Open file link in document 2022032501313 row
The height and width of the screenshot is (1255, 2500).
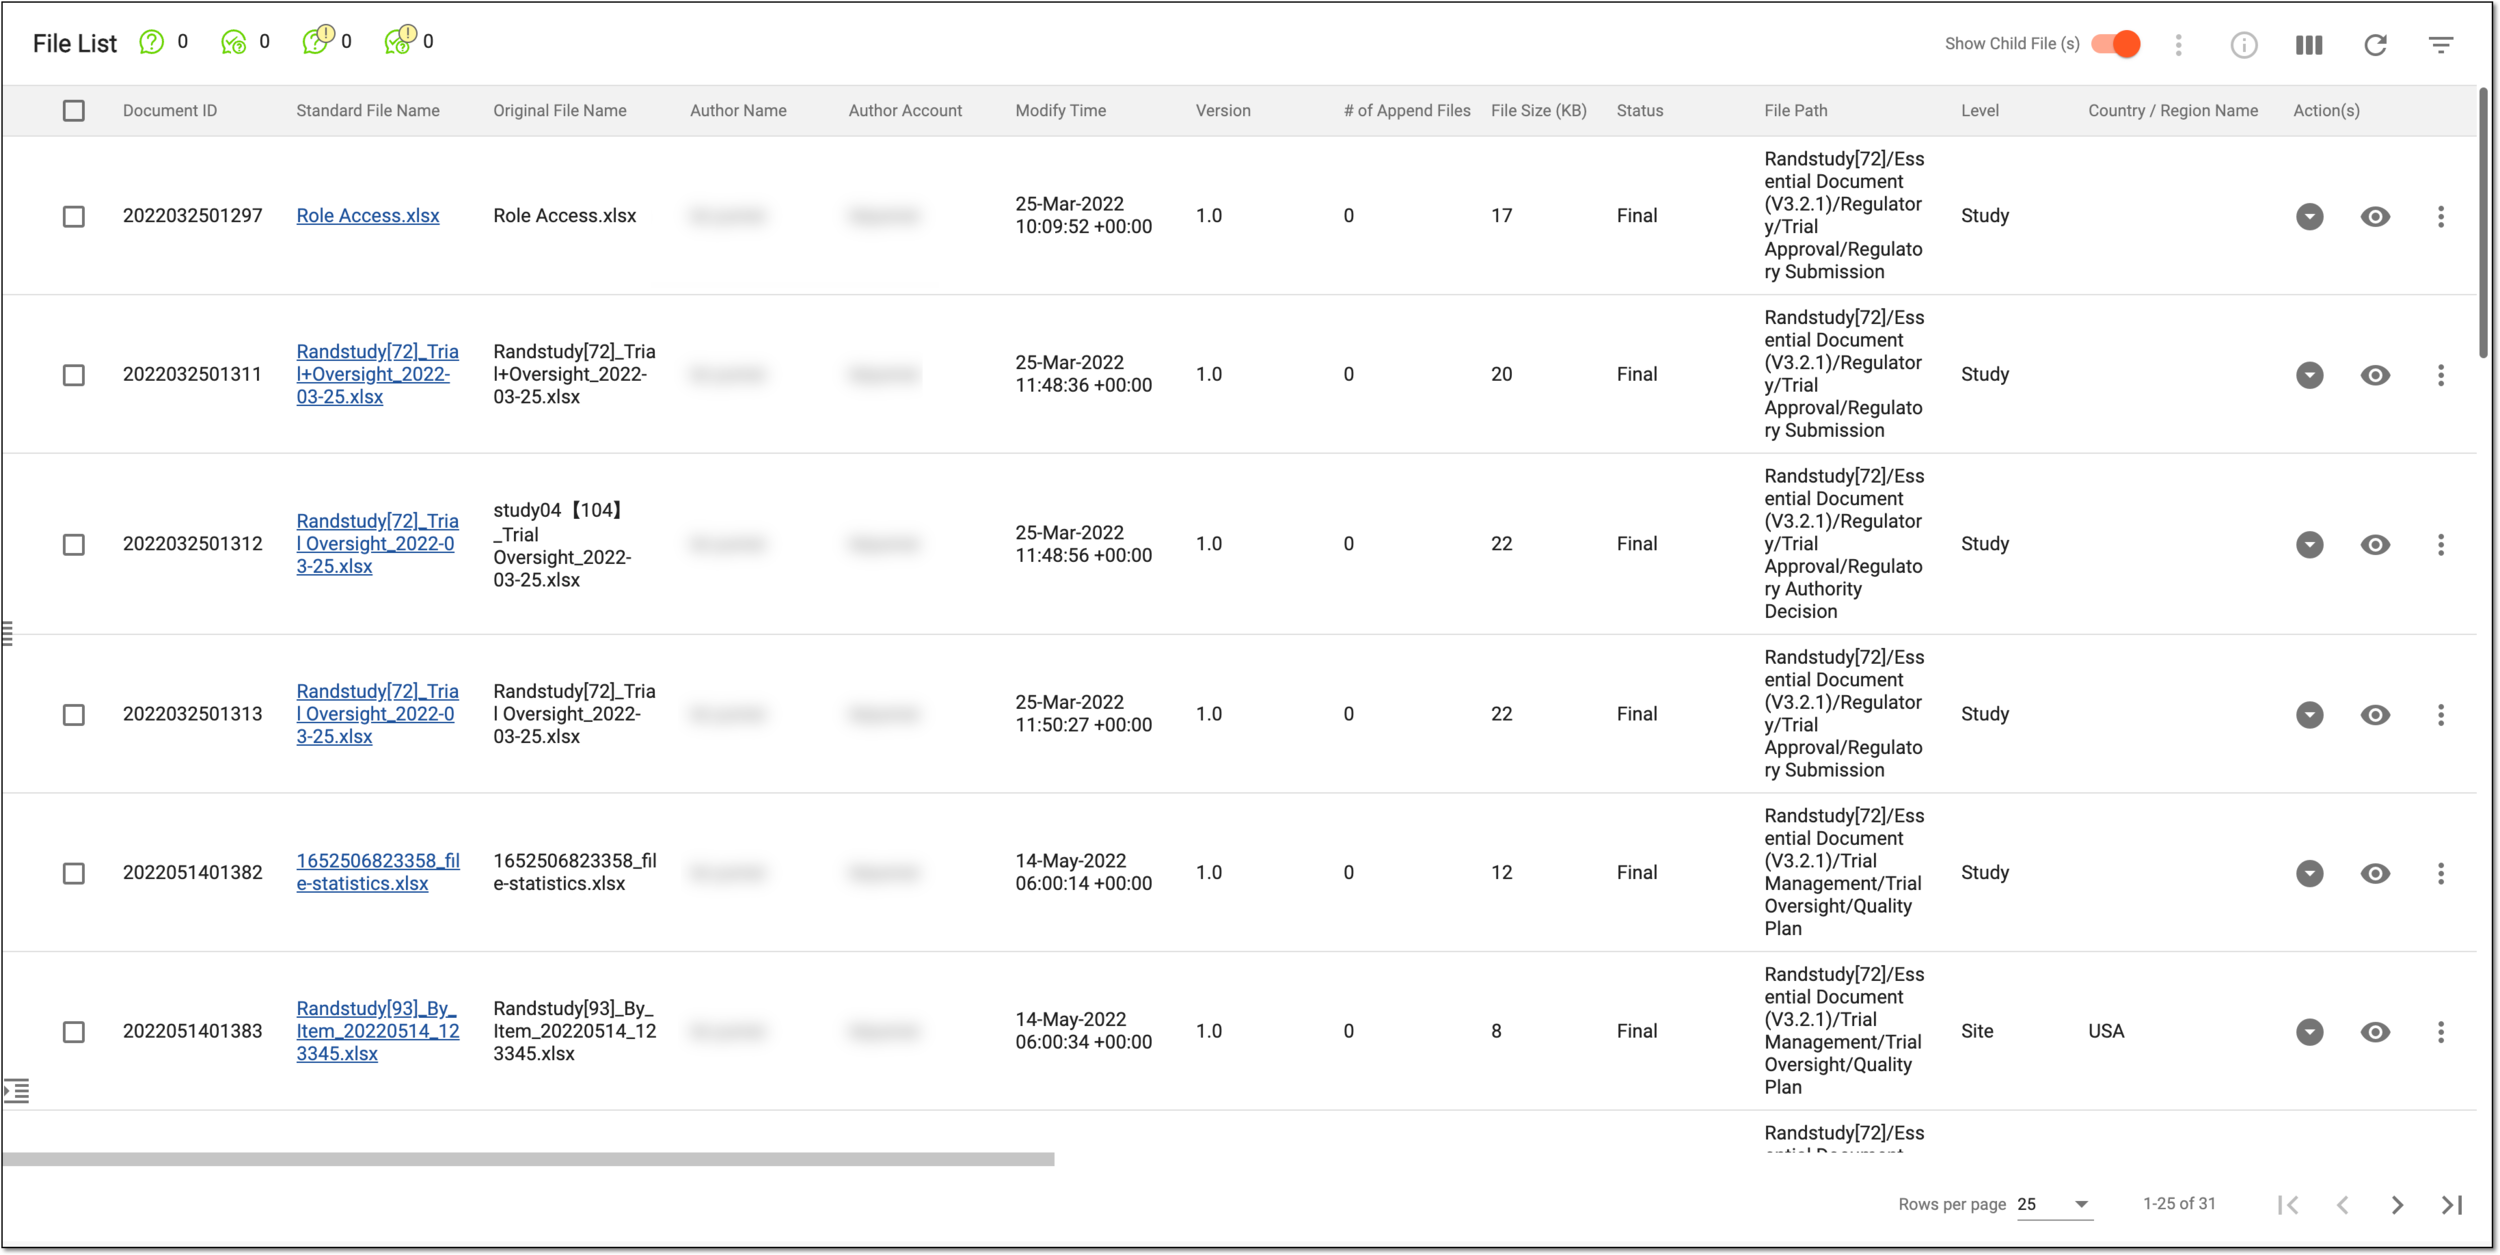[x=377, y=714]
